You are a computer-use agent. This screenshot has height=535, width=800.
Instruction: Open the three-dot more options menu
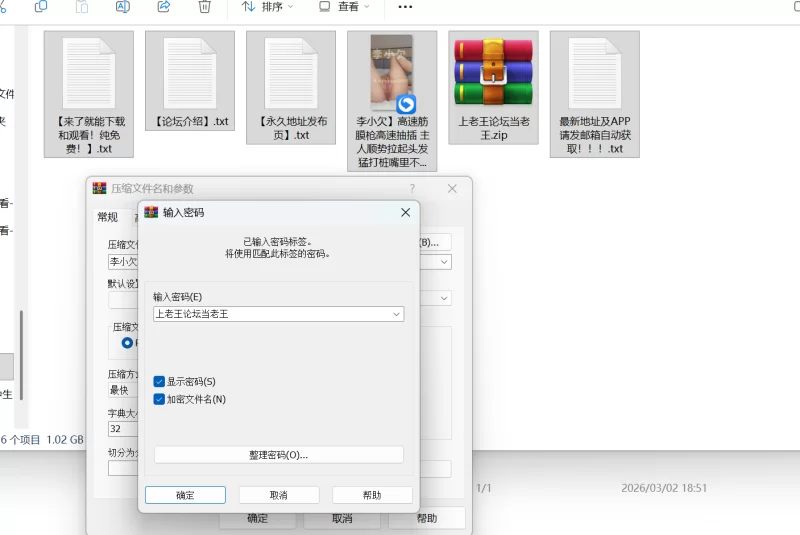405,6
